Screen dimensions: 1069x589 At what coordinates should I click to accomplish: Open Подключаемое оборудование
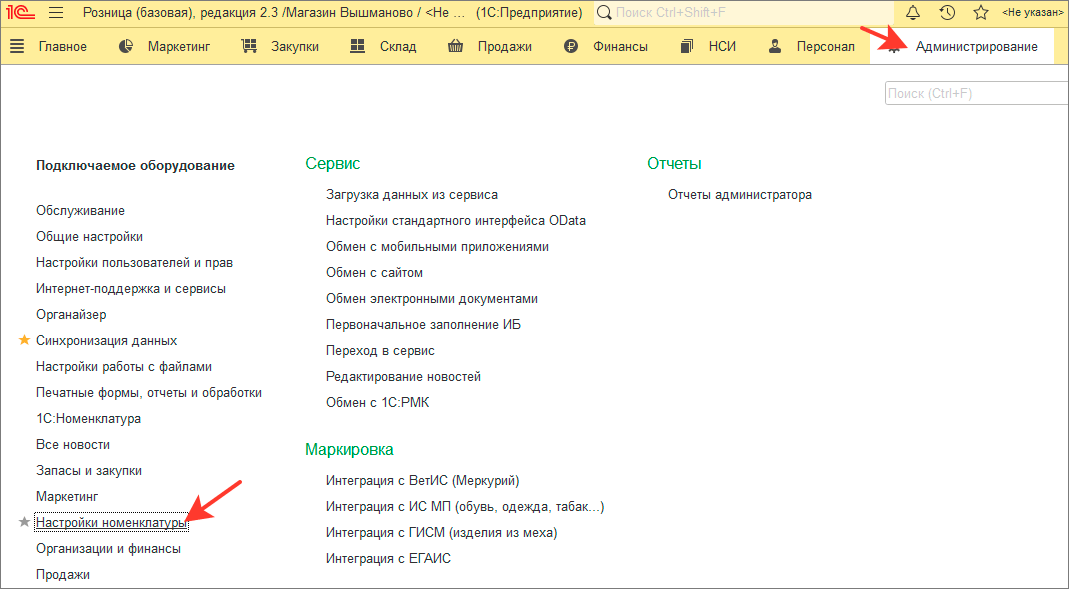135,166
